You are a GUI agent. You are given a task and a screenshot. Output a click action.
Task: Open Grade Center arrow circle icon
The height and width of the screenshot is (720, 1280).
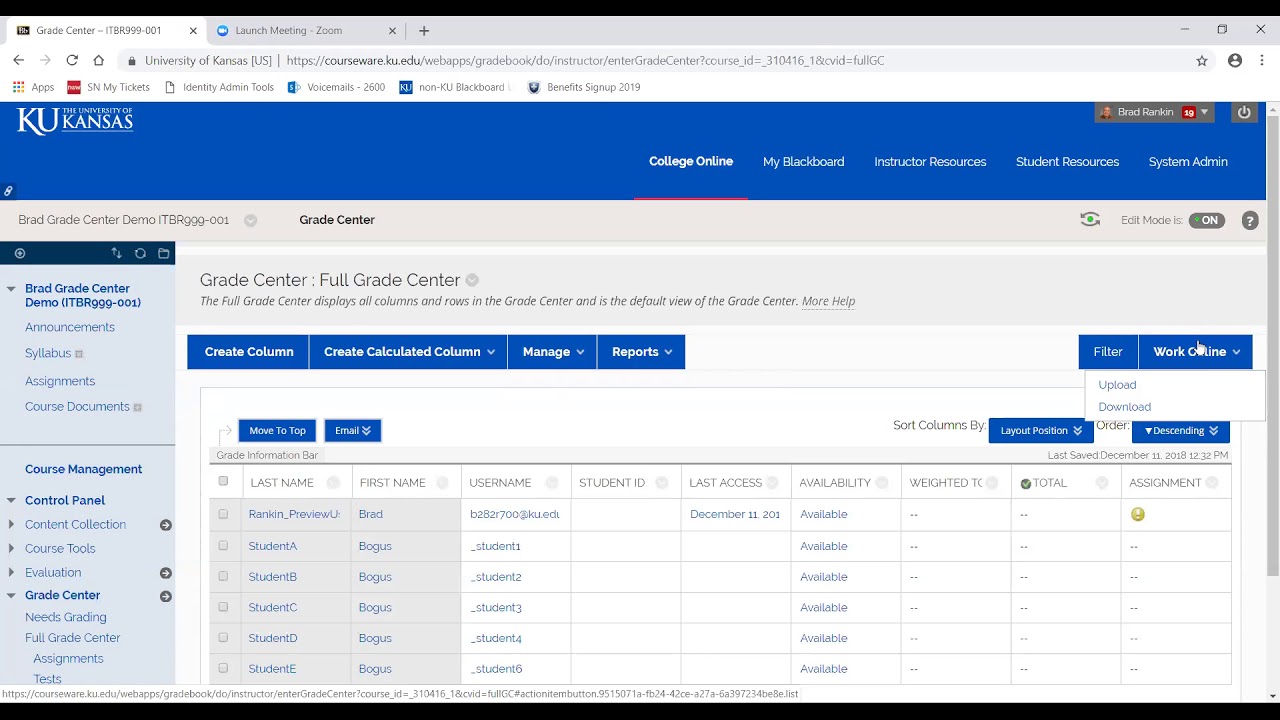[166, 596]
